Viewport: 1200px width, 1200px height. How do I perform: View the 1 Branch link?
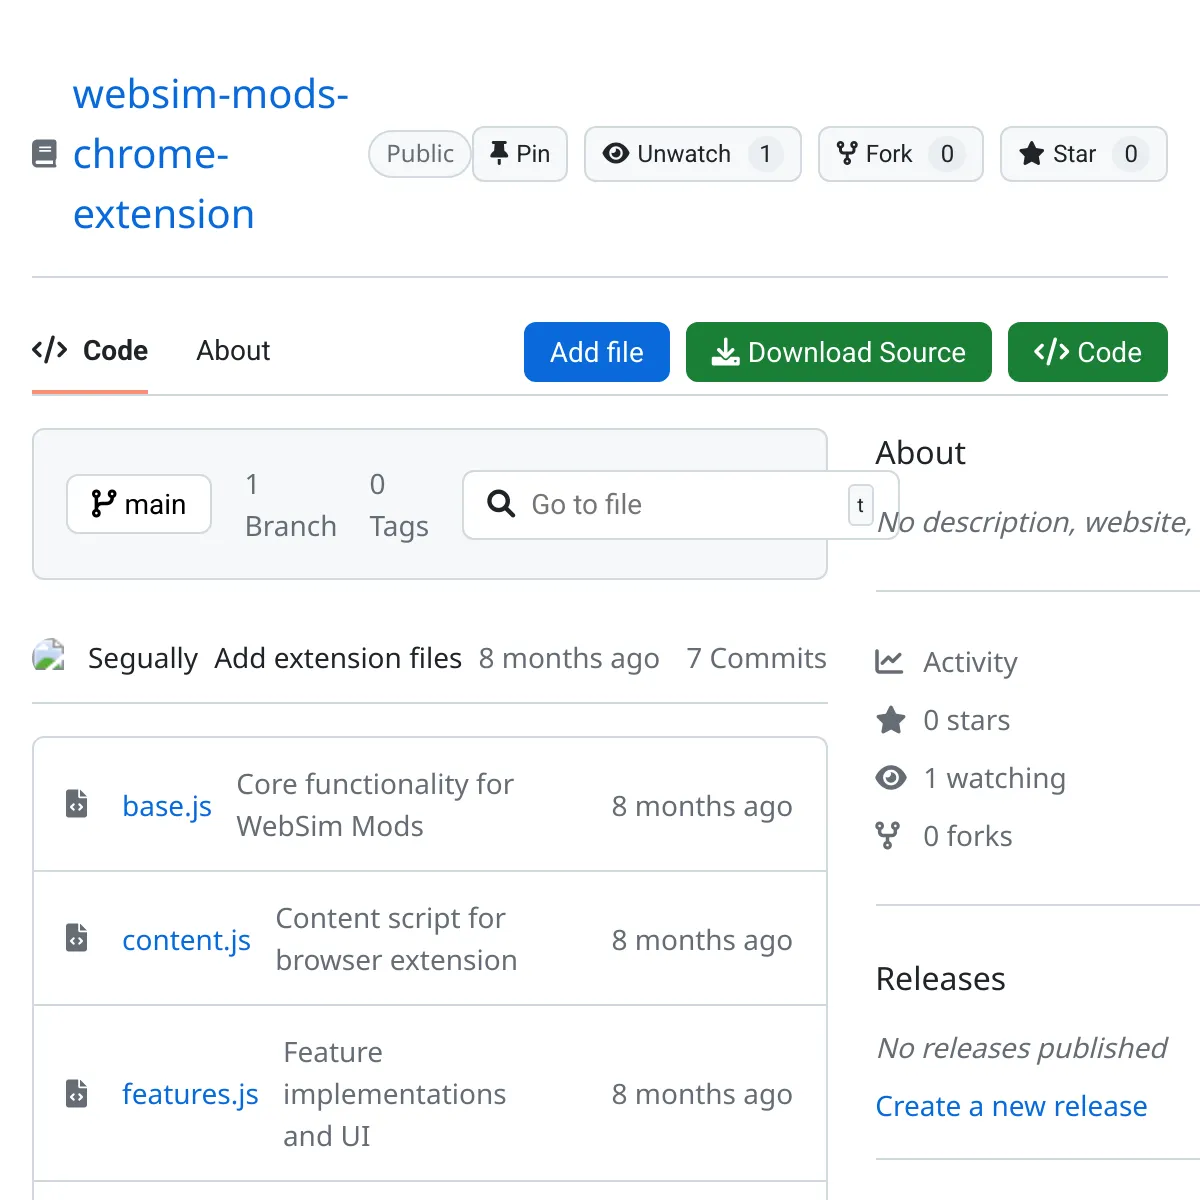pos(291,505)
